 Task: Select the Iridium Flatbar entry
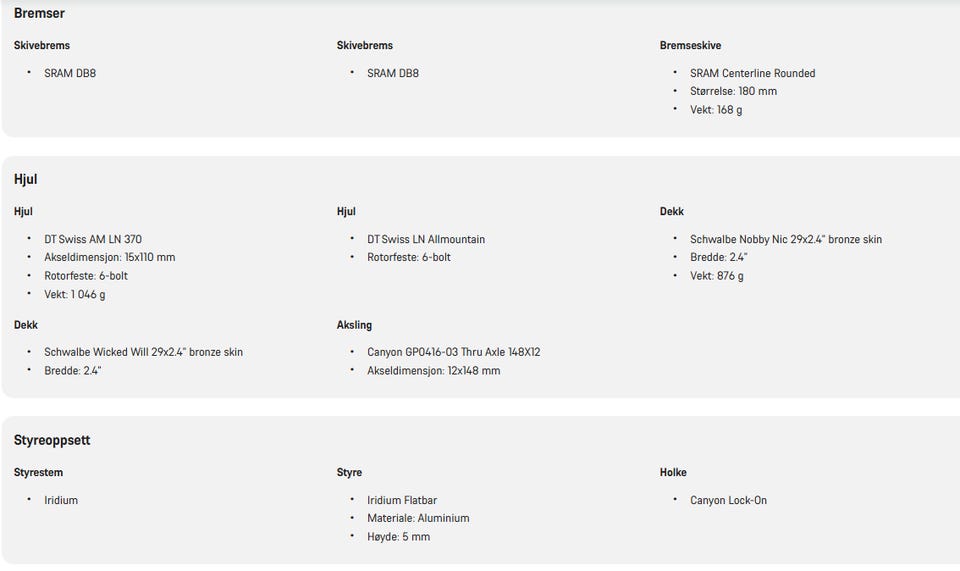point(402,500)
